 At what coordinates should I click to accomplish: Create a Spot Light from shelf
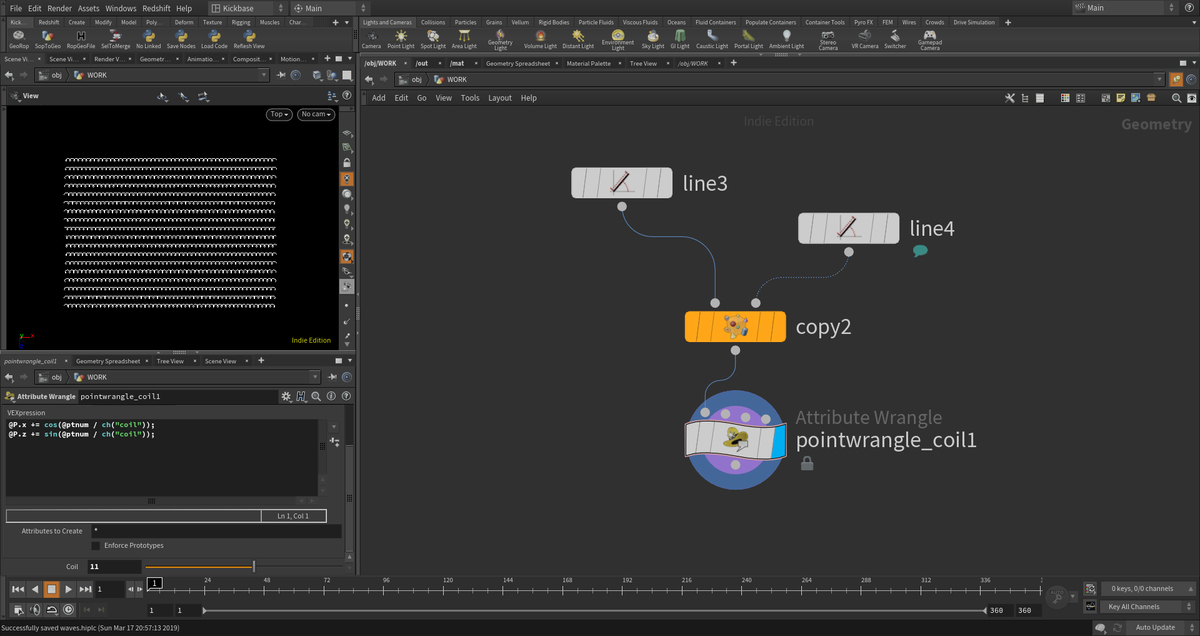433,39
